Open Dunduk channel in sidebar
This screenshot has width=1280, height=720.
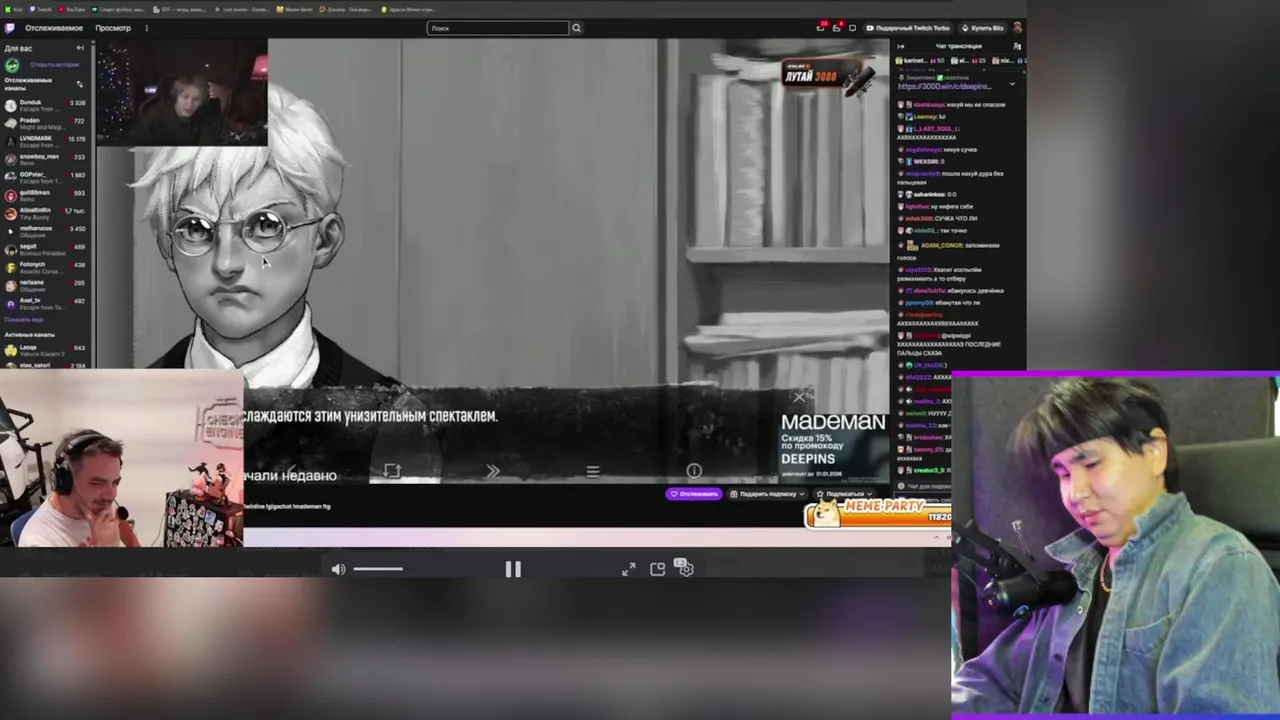coord(46,105)
